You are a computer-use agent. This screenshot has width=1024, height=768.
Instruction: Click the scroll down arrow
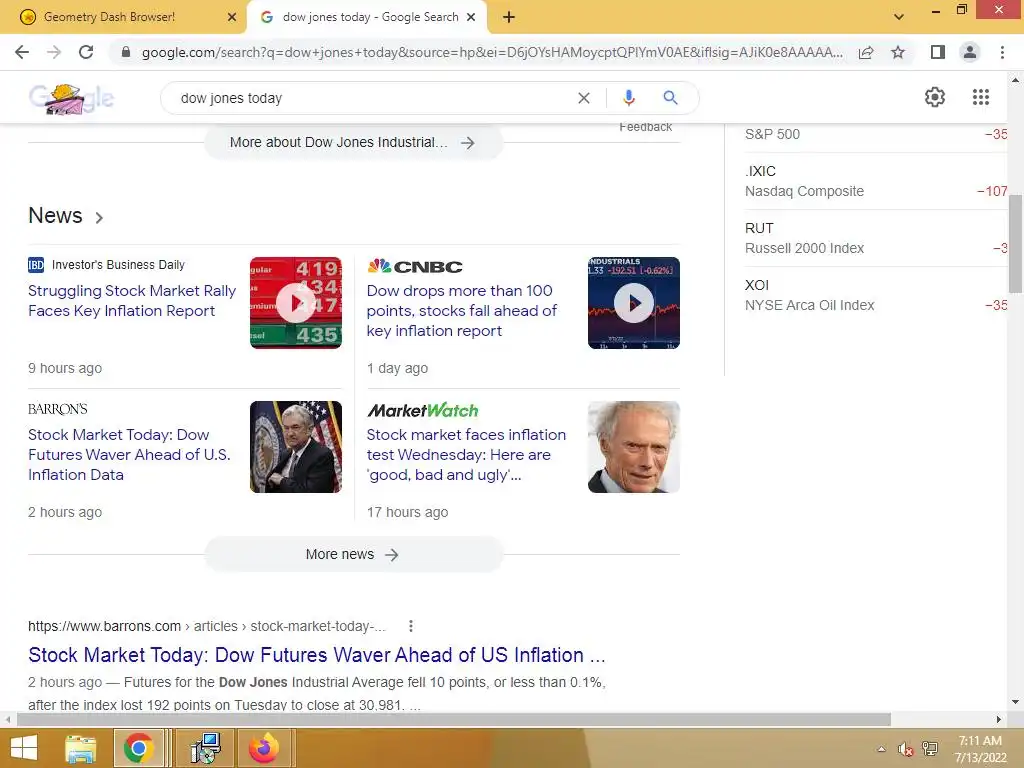tap(1015, 703)
